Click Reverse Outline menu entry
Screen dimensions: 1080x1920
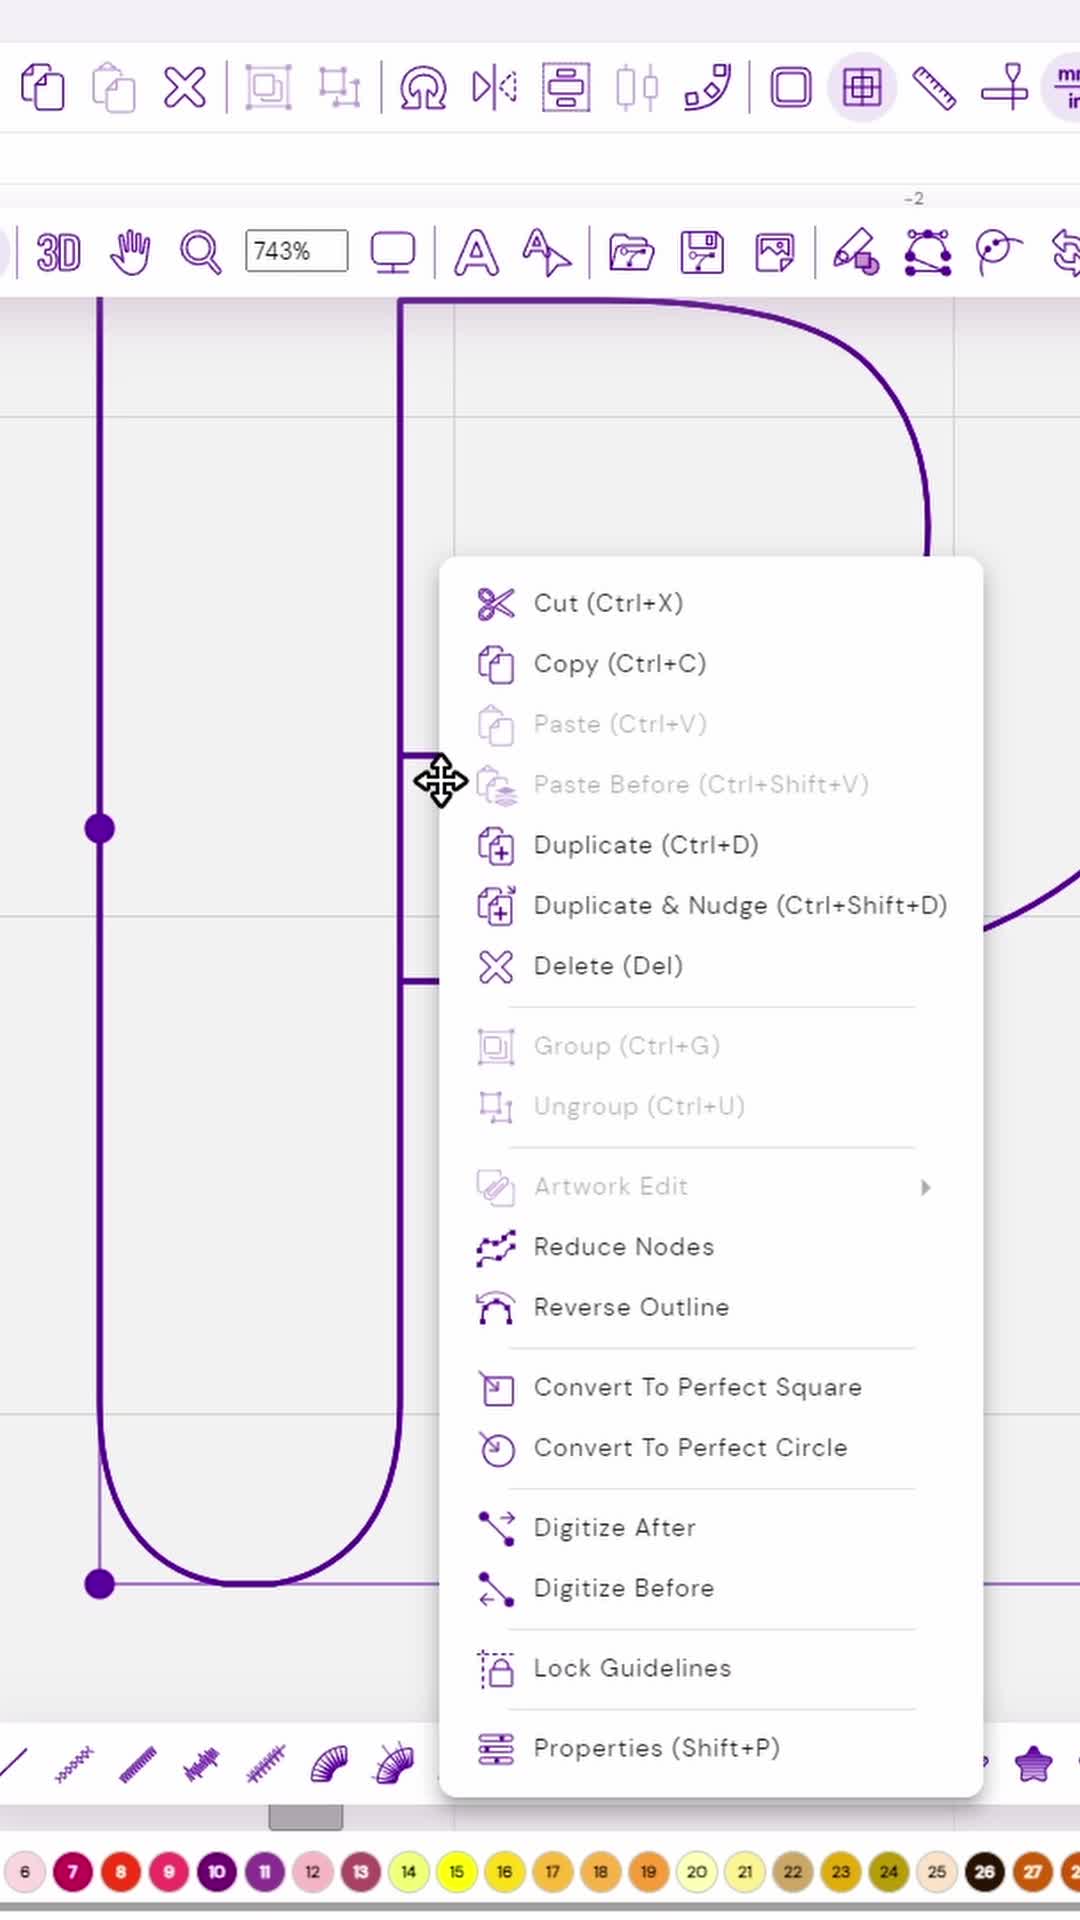click(x=710, y=1307)
